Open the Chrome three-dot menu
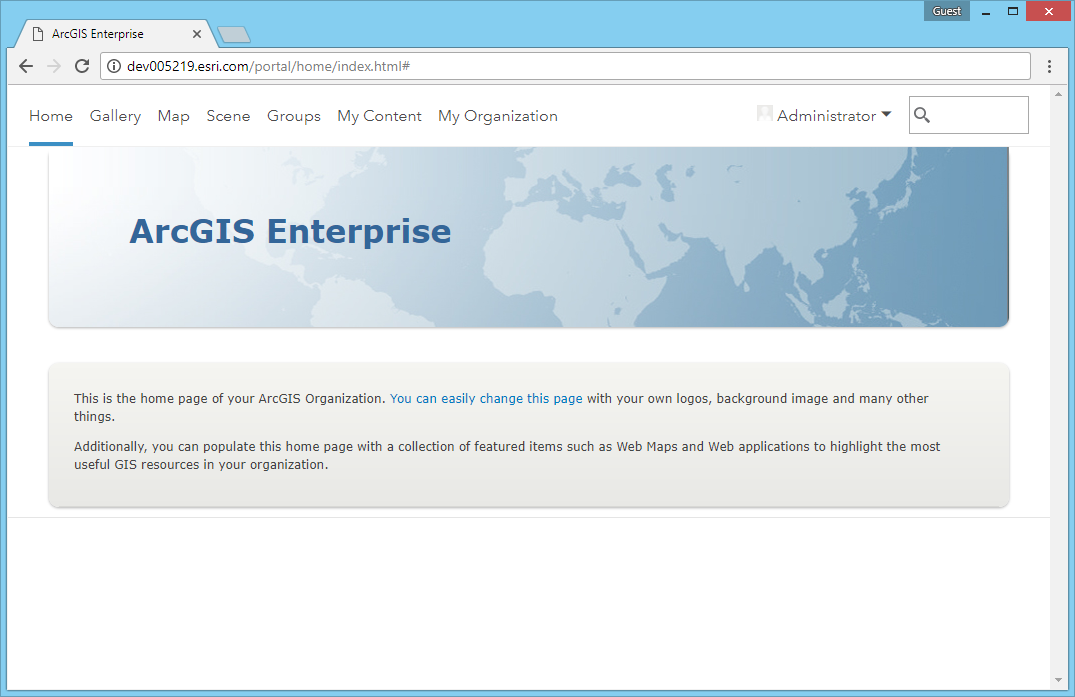1075x697 pixels. (1049, 66)
